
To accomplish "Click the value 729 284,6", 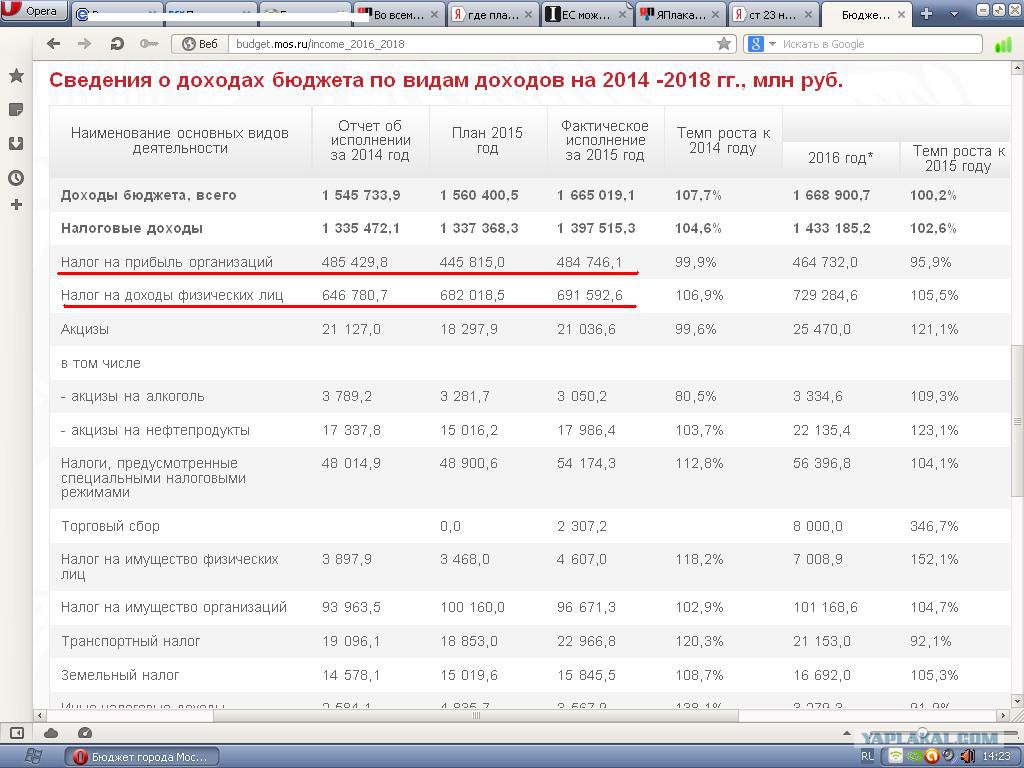I will 825,295.
